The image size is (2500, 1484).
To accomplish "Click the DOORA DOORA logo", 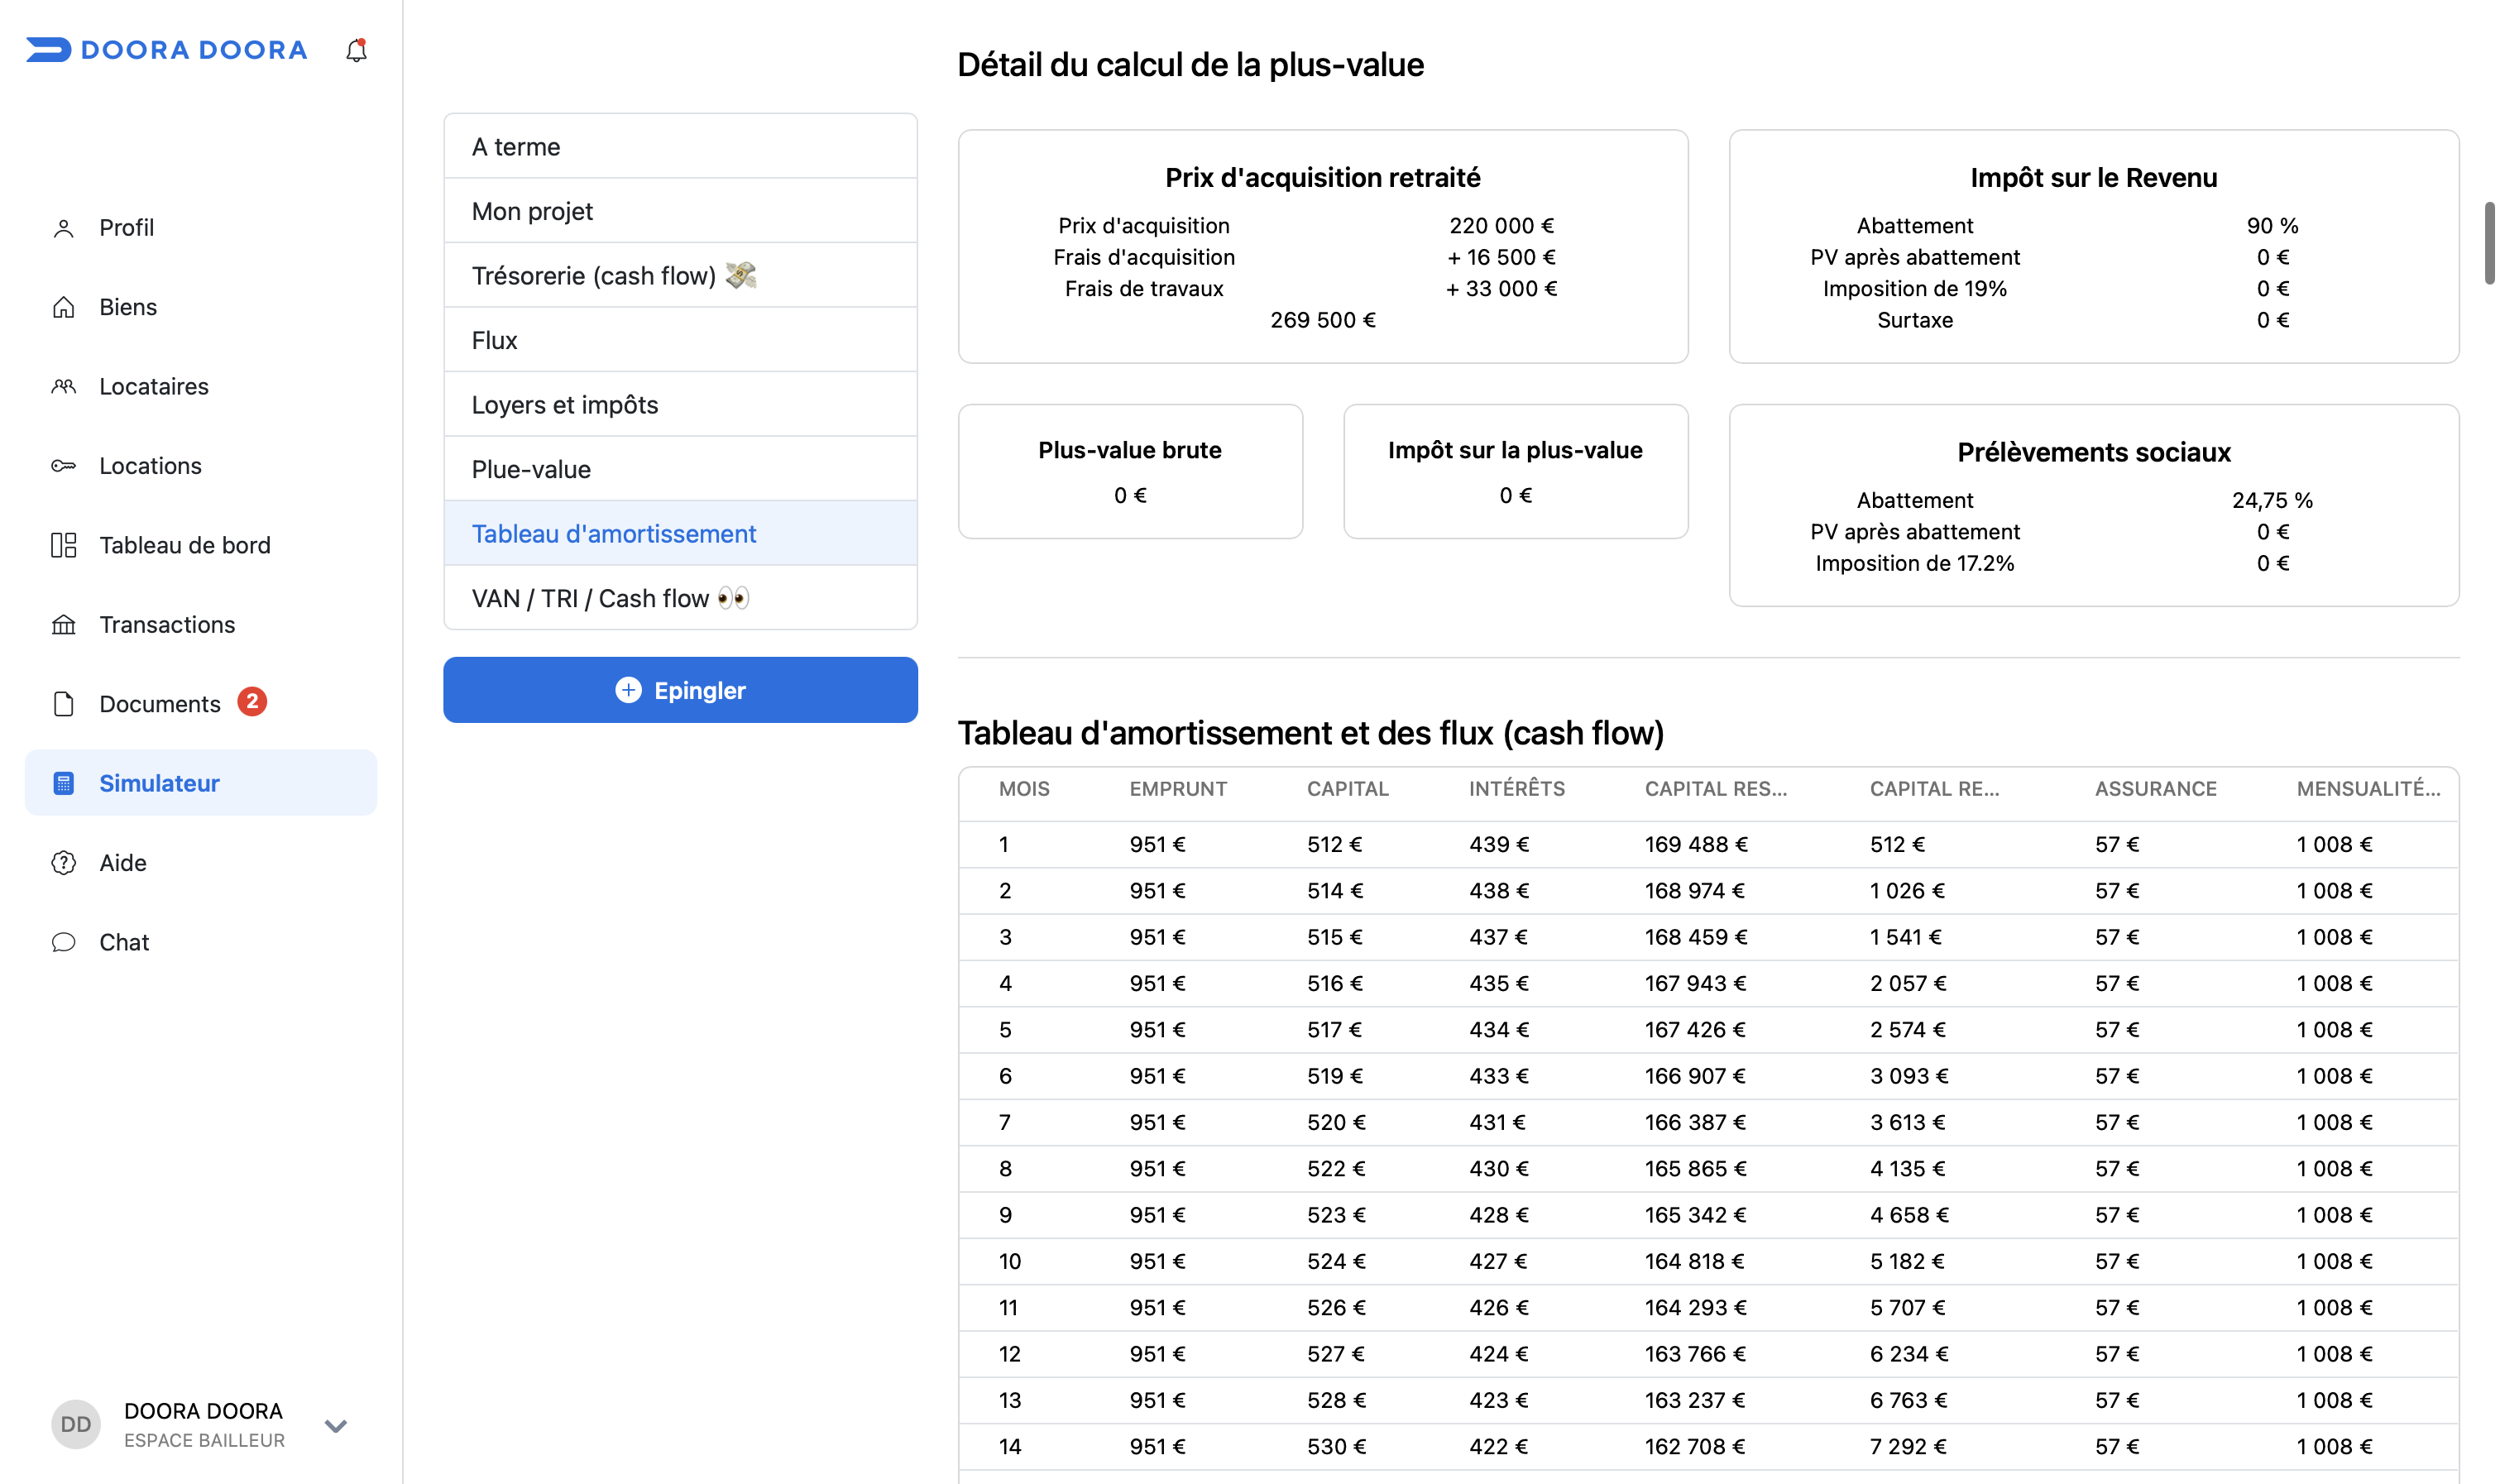I will [x=167, y=50].
